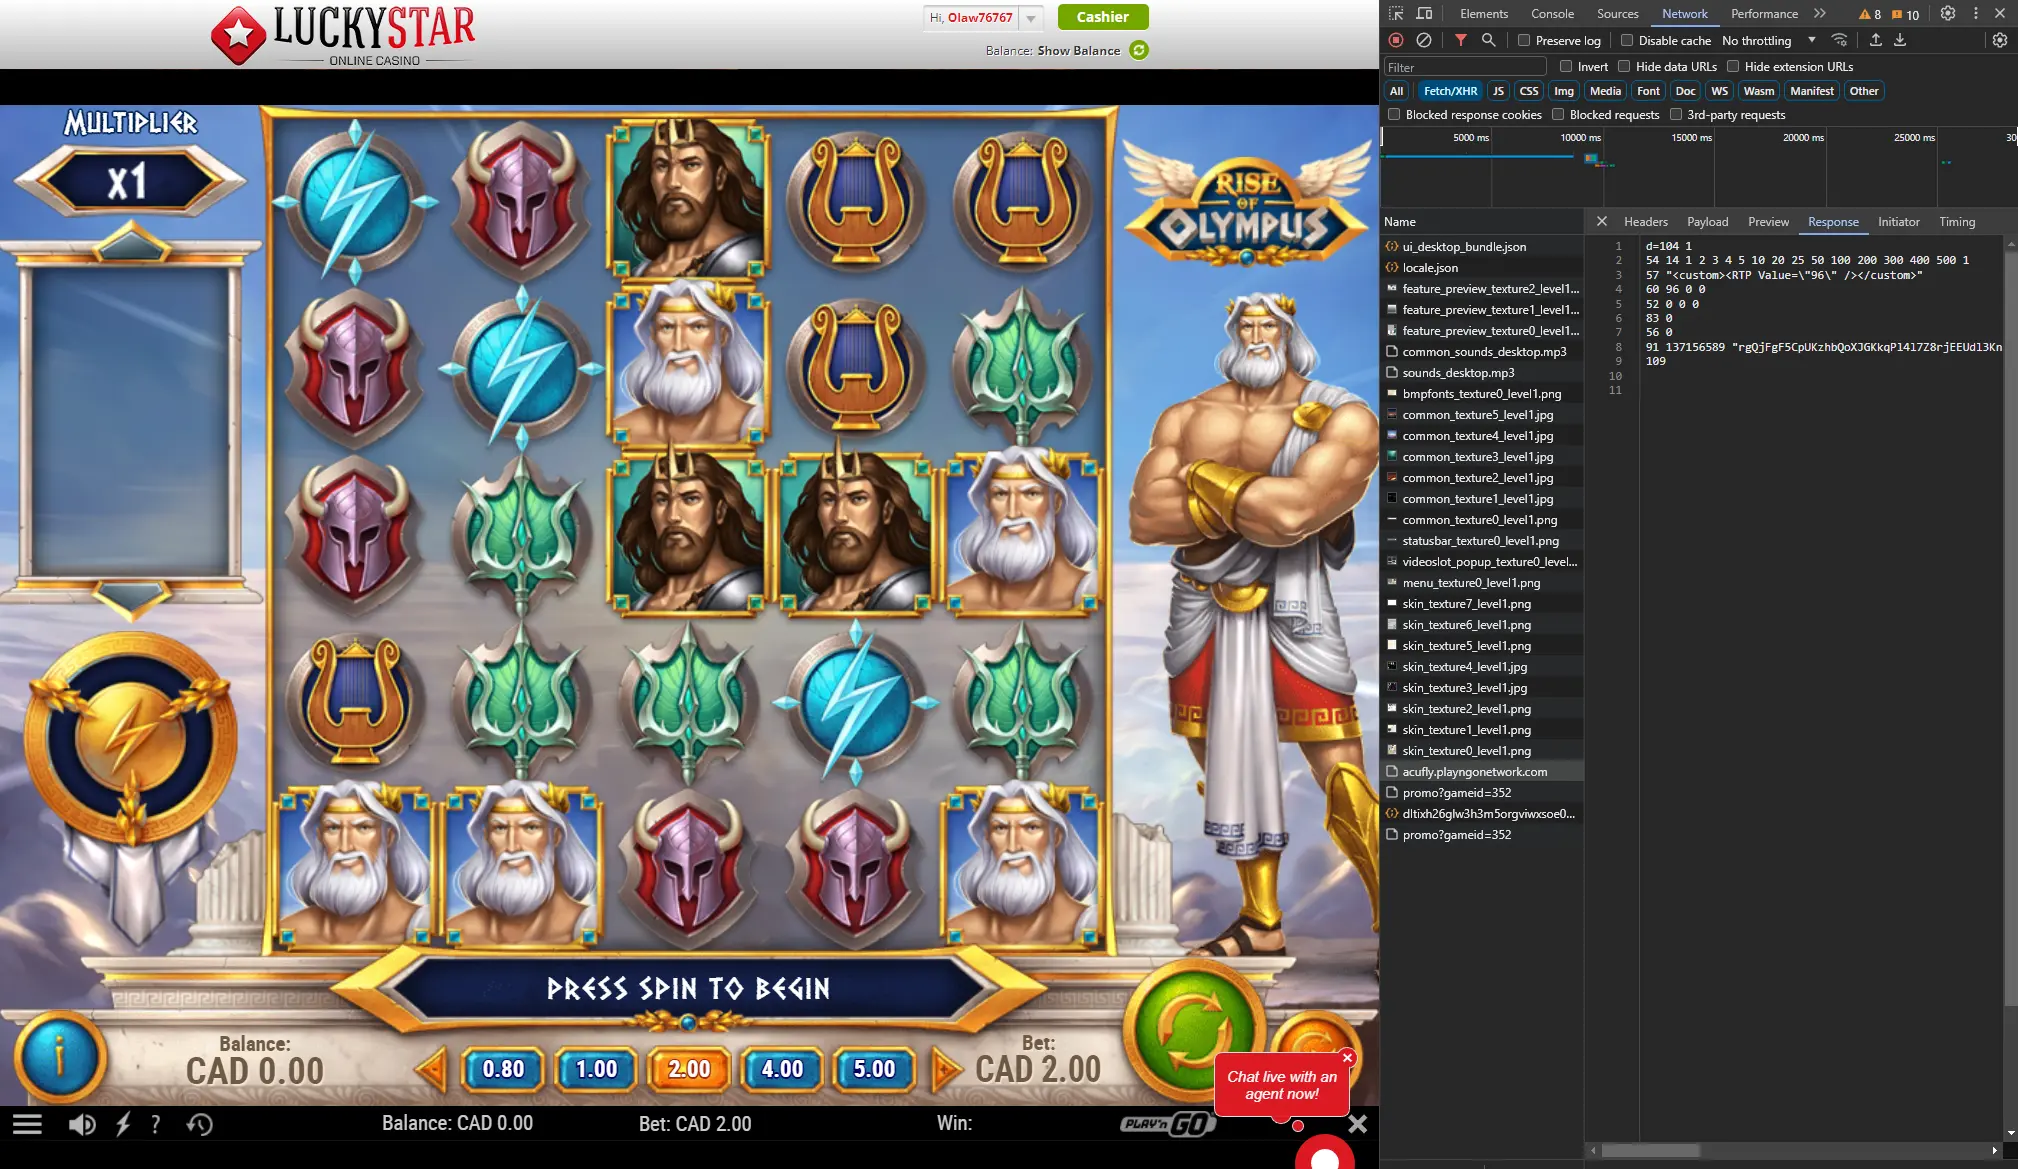Screen dimensions: 2018x1169
Task: Dismiss the live chat popup
Action: click(1347, 1057)
